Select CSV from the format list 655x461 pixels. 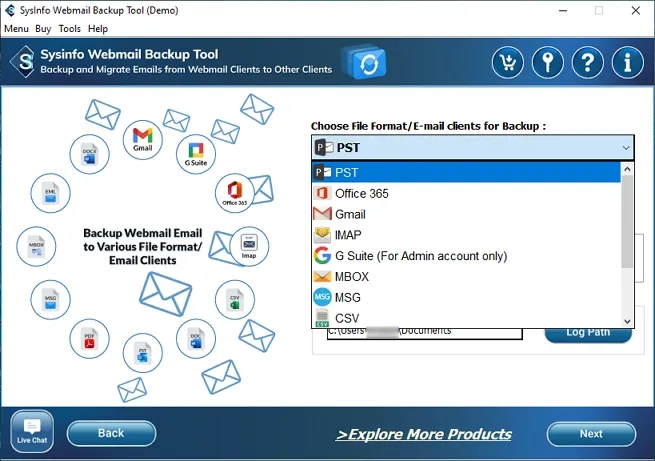(466, 318)
